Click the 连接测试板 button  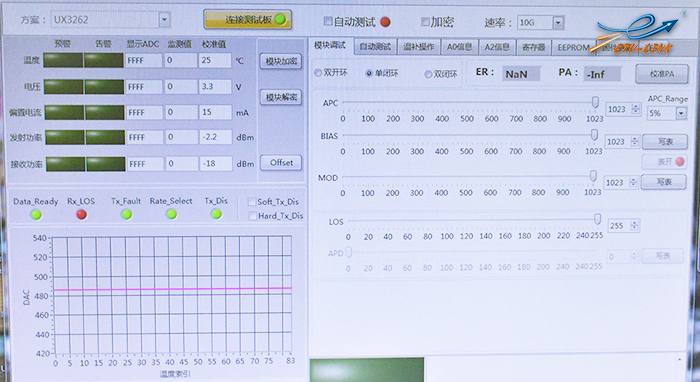coord(248,20)
